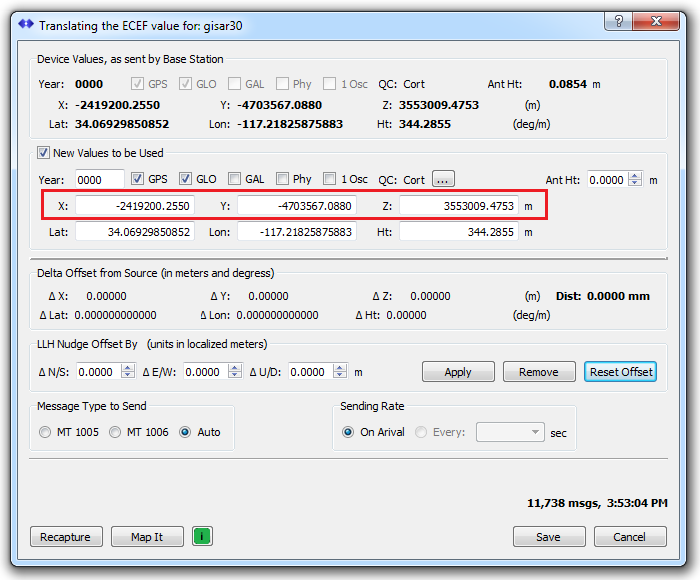Click device X value -2419200.2550 in bold
The image size is (700, 580).
coord(117,105)
